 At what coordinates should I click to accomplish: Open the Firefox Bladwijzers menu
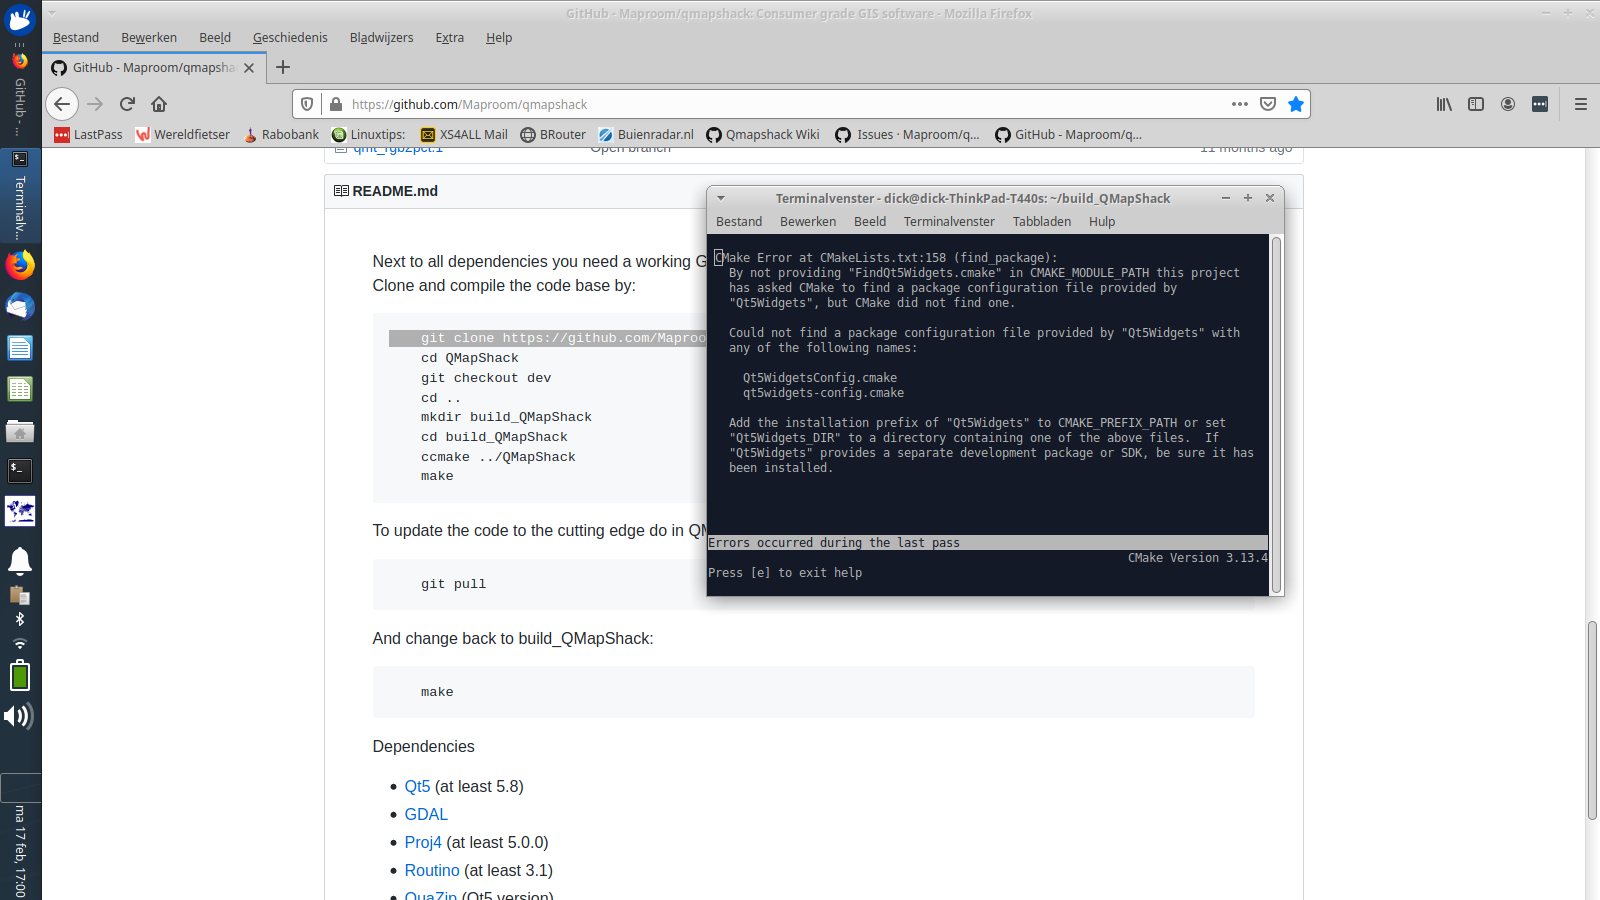pos(381,37)
